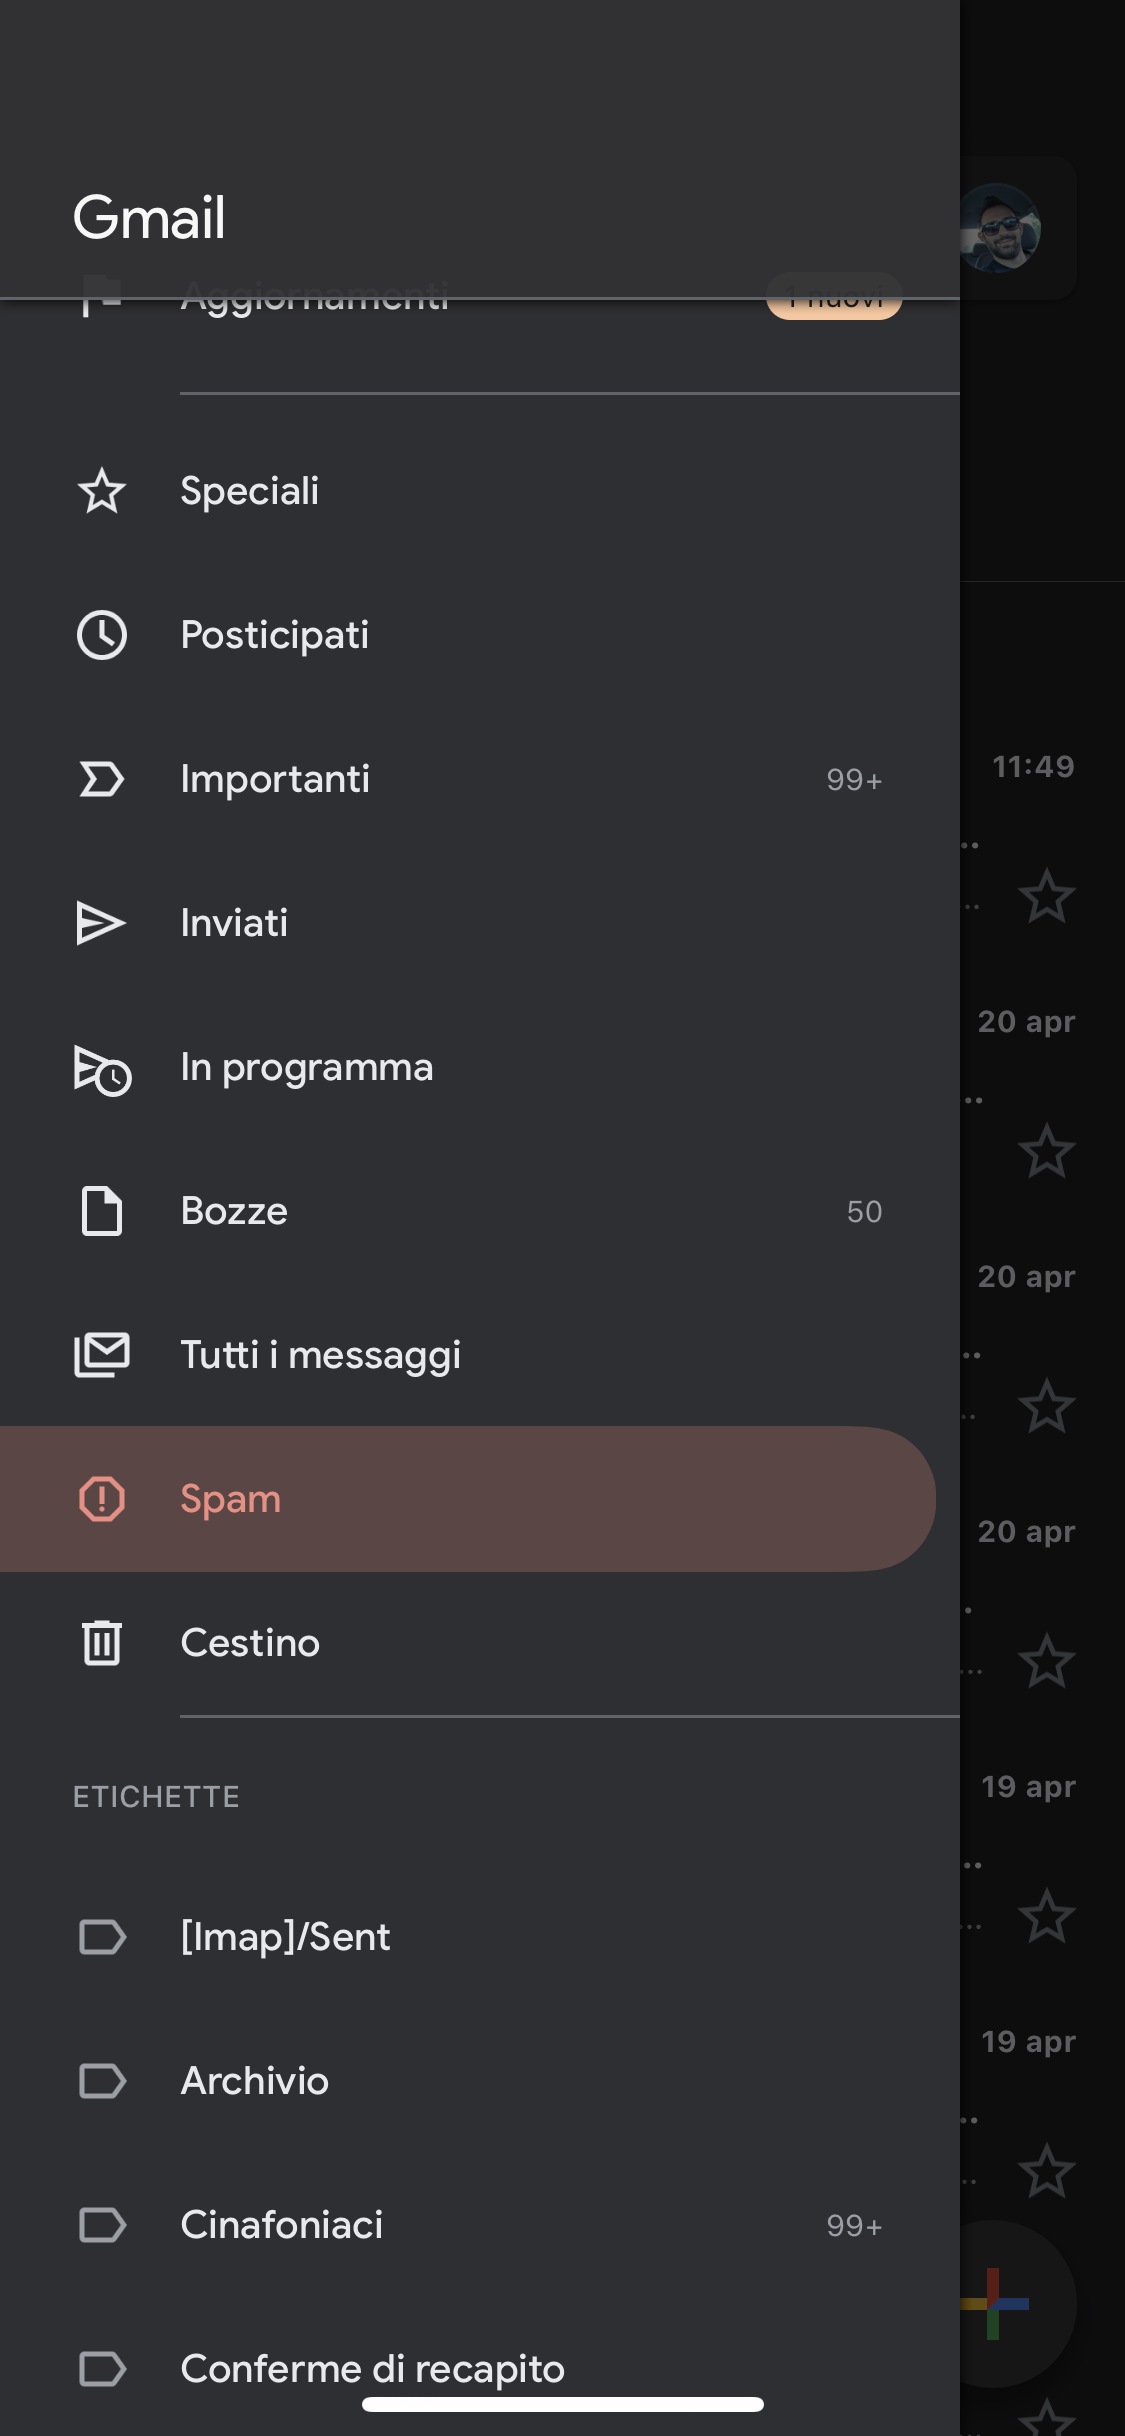Tap the Importanti label marker icon

pos(101,780)
